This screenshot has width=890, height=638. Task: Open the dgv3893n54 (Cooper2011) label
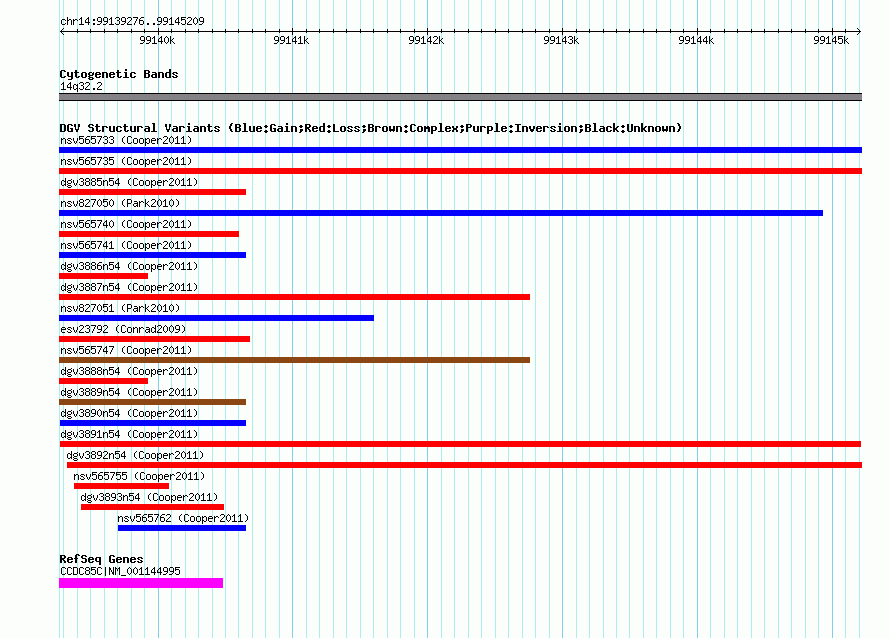click(x=149, y=497)
